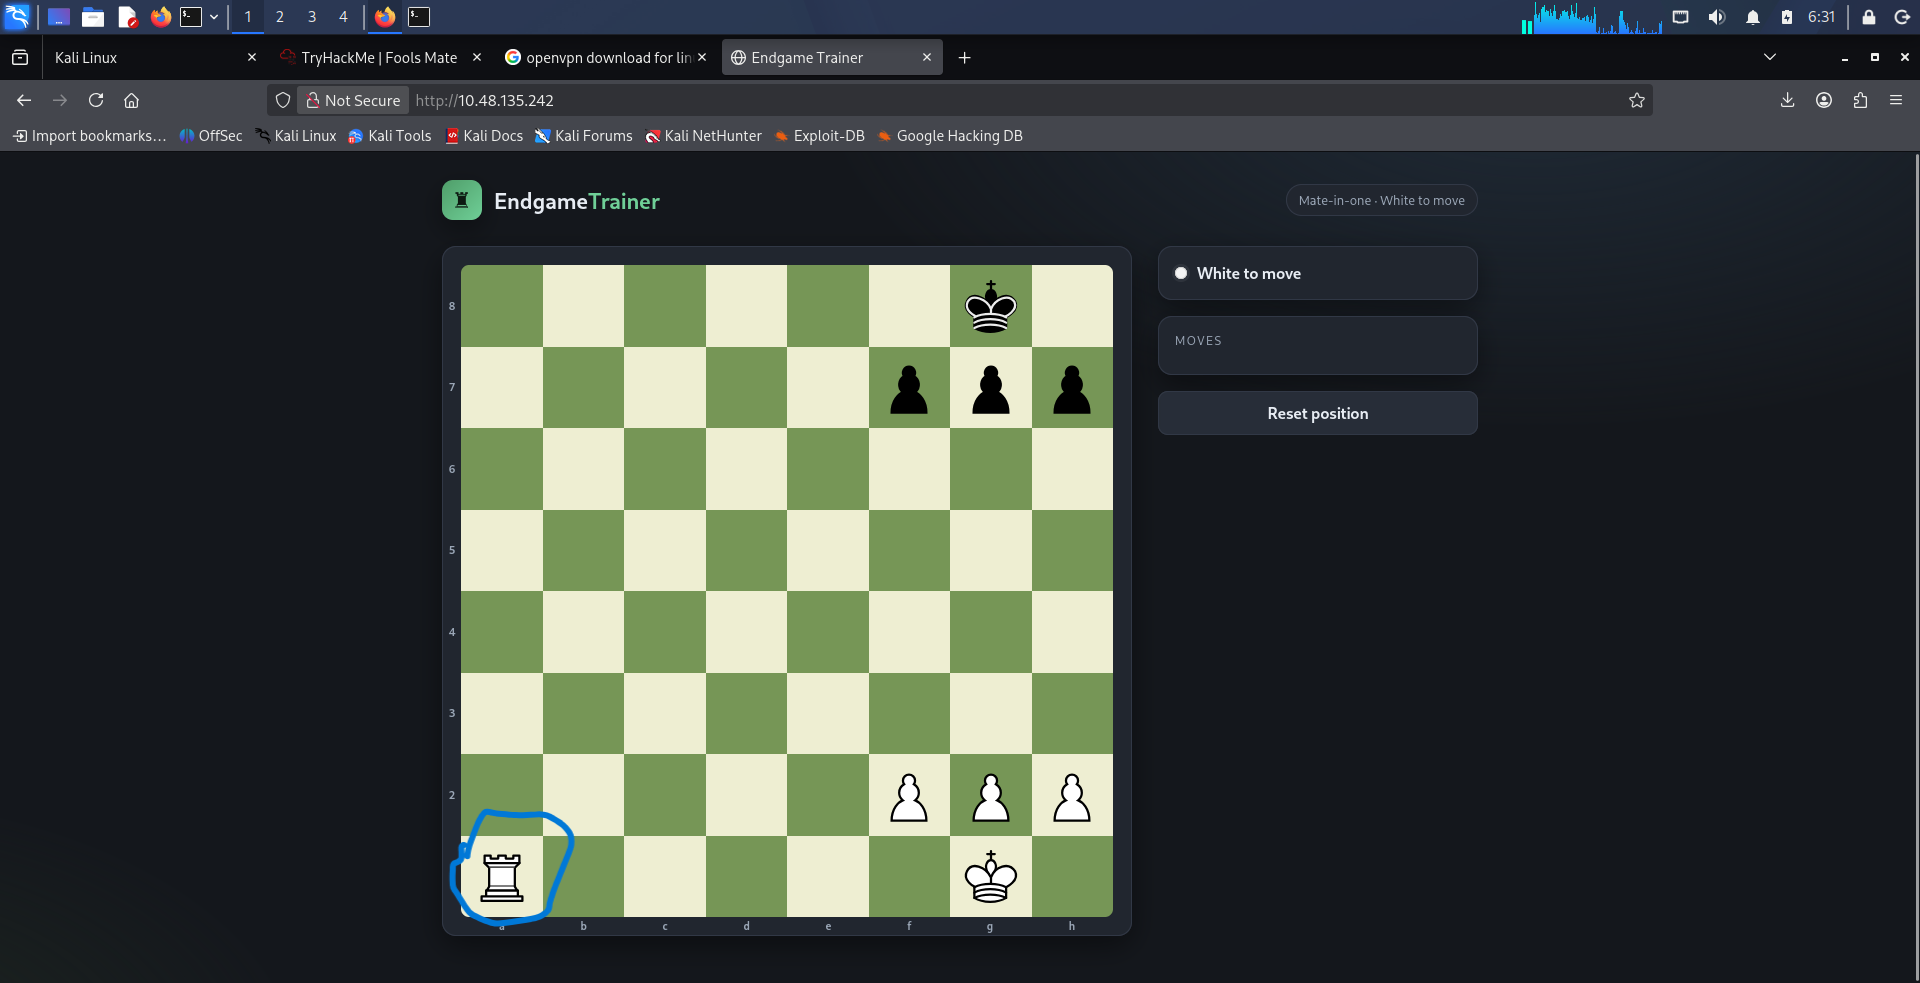Bookmark this page with the star icon
The image size is (1920, 983).
[x=1636, y=100]
